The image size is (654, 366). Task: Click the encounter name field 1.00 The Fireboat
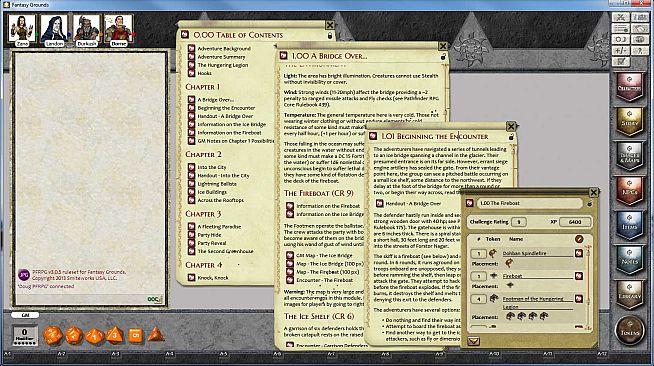point(530,203)
